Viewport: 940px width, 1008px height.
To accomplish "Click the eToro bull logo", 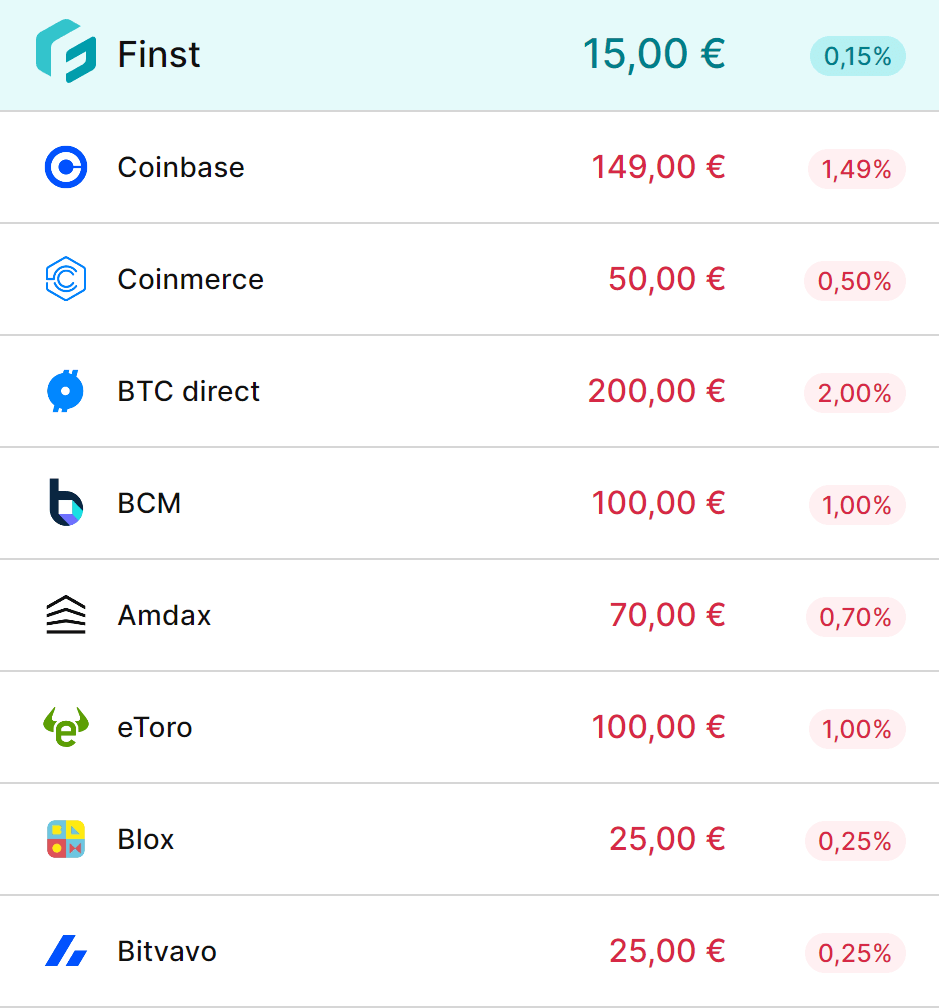I will click(x=66, y=727).
